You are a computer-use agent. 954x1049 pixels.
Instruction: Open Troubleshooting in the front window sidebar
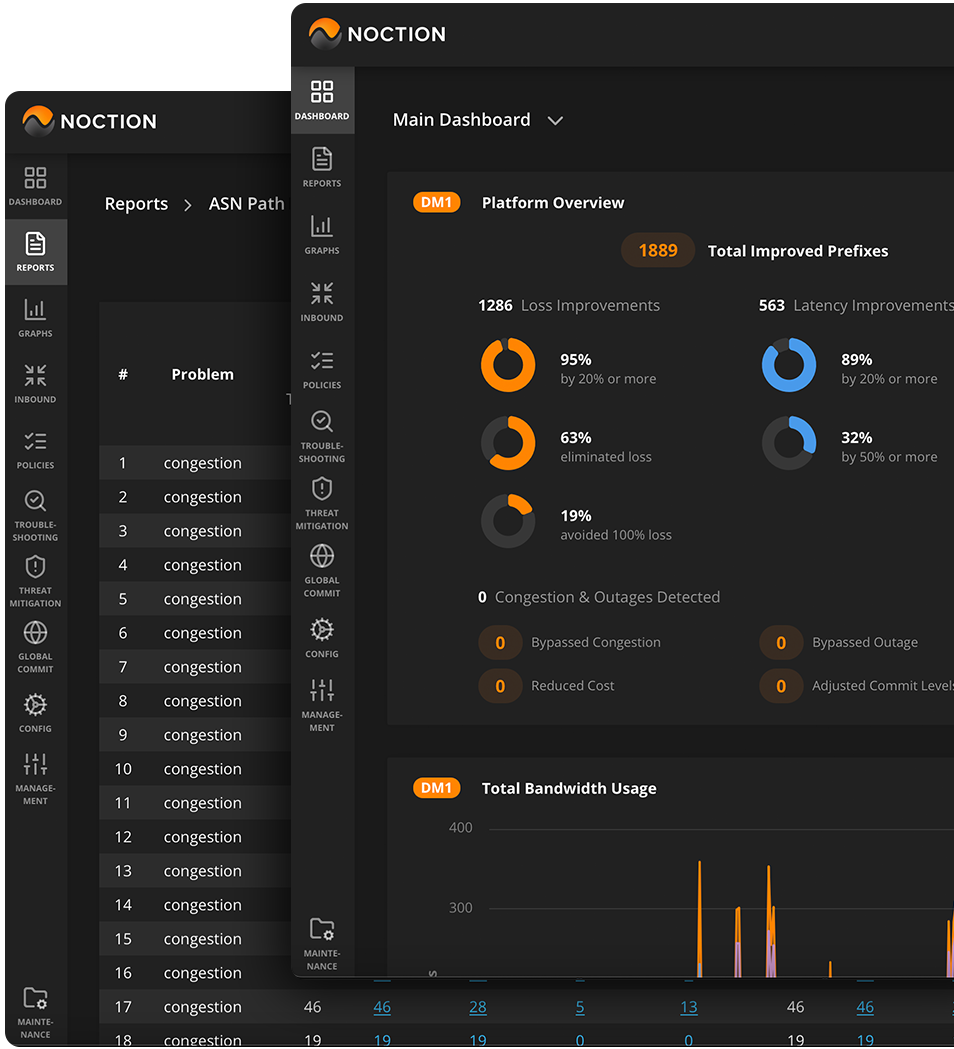(322, 436)
